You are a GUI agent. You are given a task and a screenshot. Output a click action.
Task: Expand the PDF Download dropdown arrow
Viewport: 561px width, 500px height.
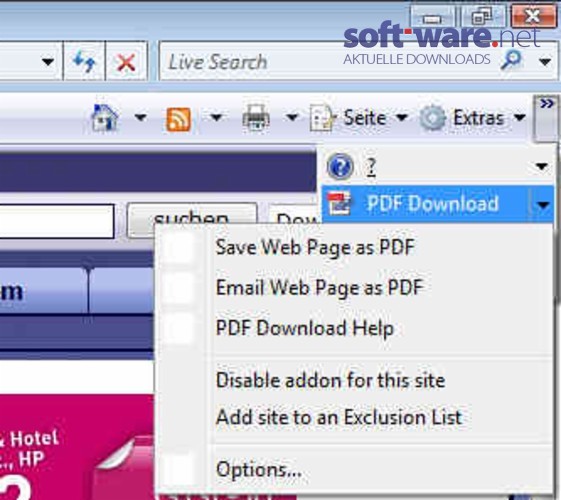coord(543,205)
